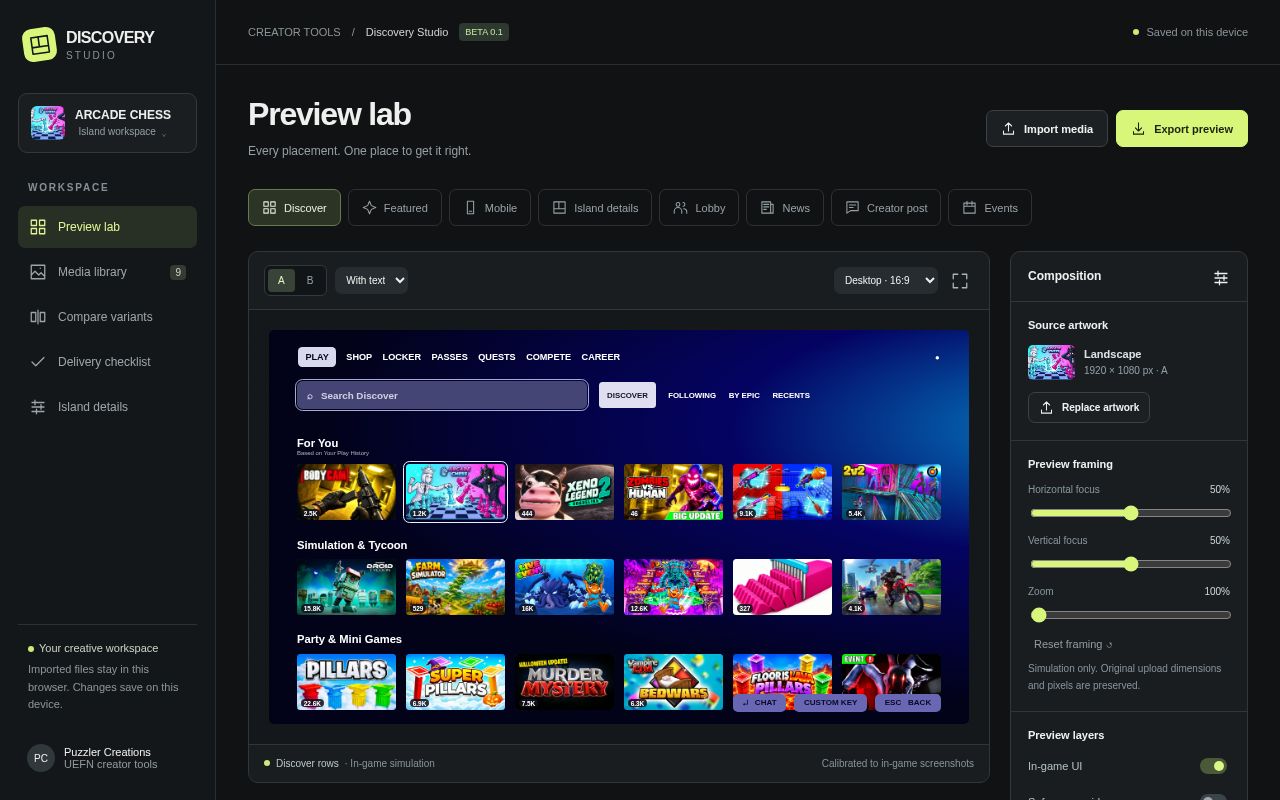The width and height of the screenshot is (1280, 800).
Task: Click the Import media button
Action: point(1047,129)
